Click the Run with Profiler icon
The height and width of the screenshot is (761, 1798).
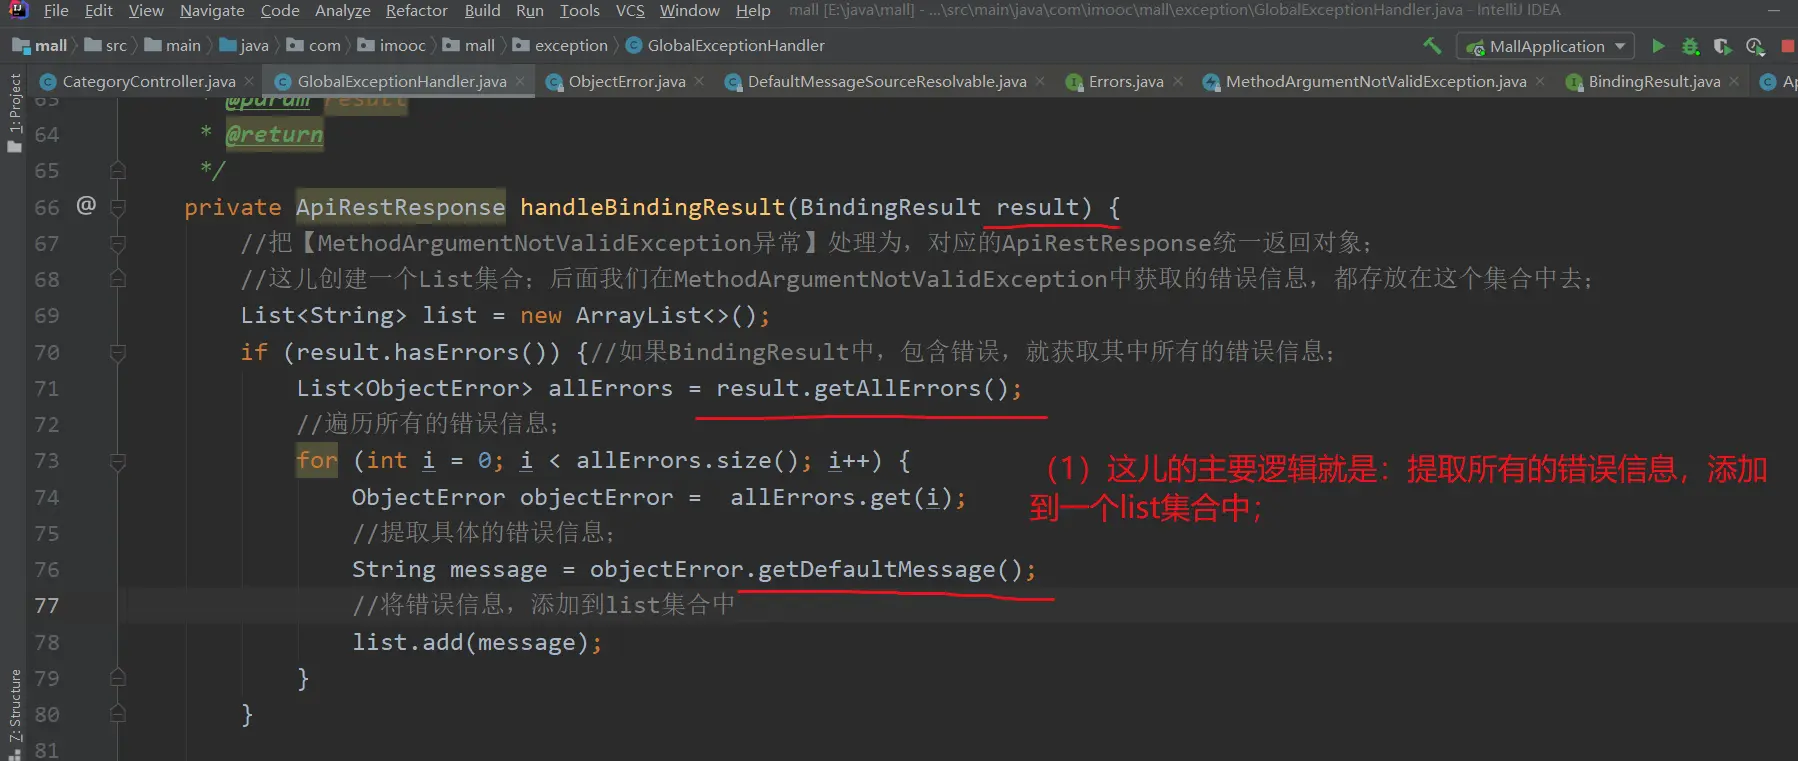point(1755,46)
